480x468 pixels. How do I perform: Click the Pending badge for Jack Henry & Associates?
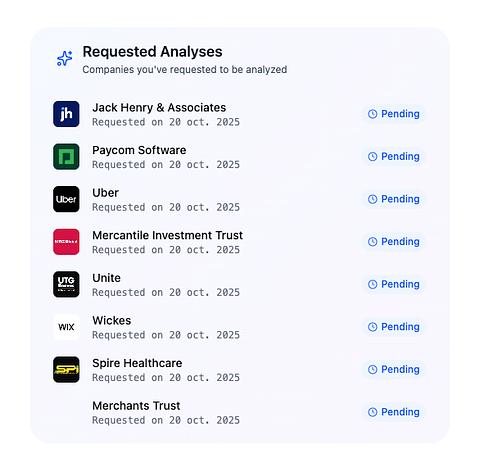pos(394,114)
